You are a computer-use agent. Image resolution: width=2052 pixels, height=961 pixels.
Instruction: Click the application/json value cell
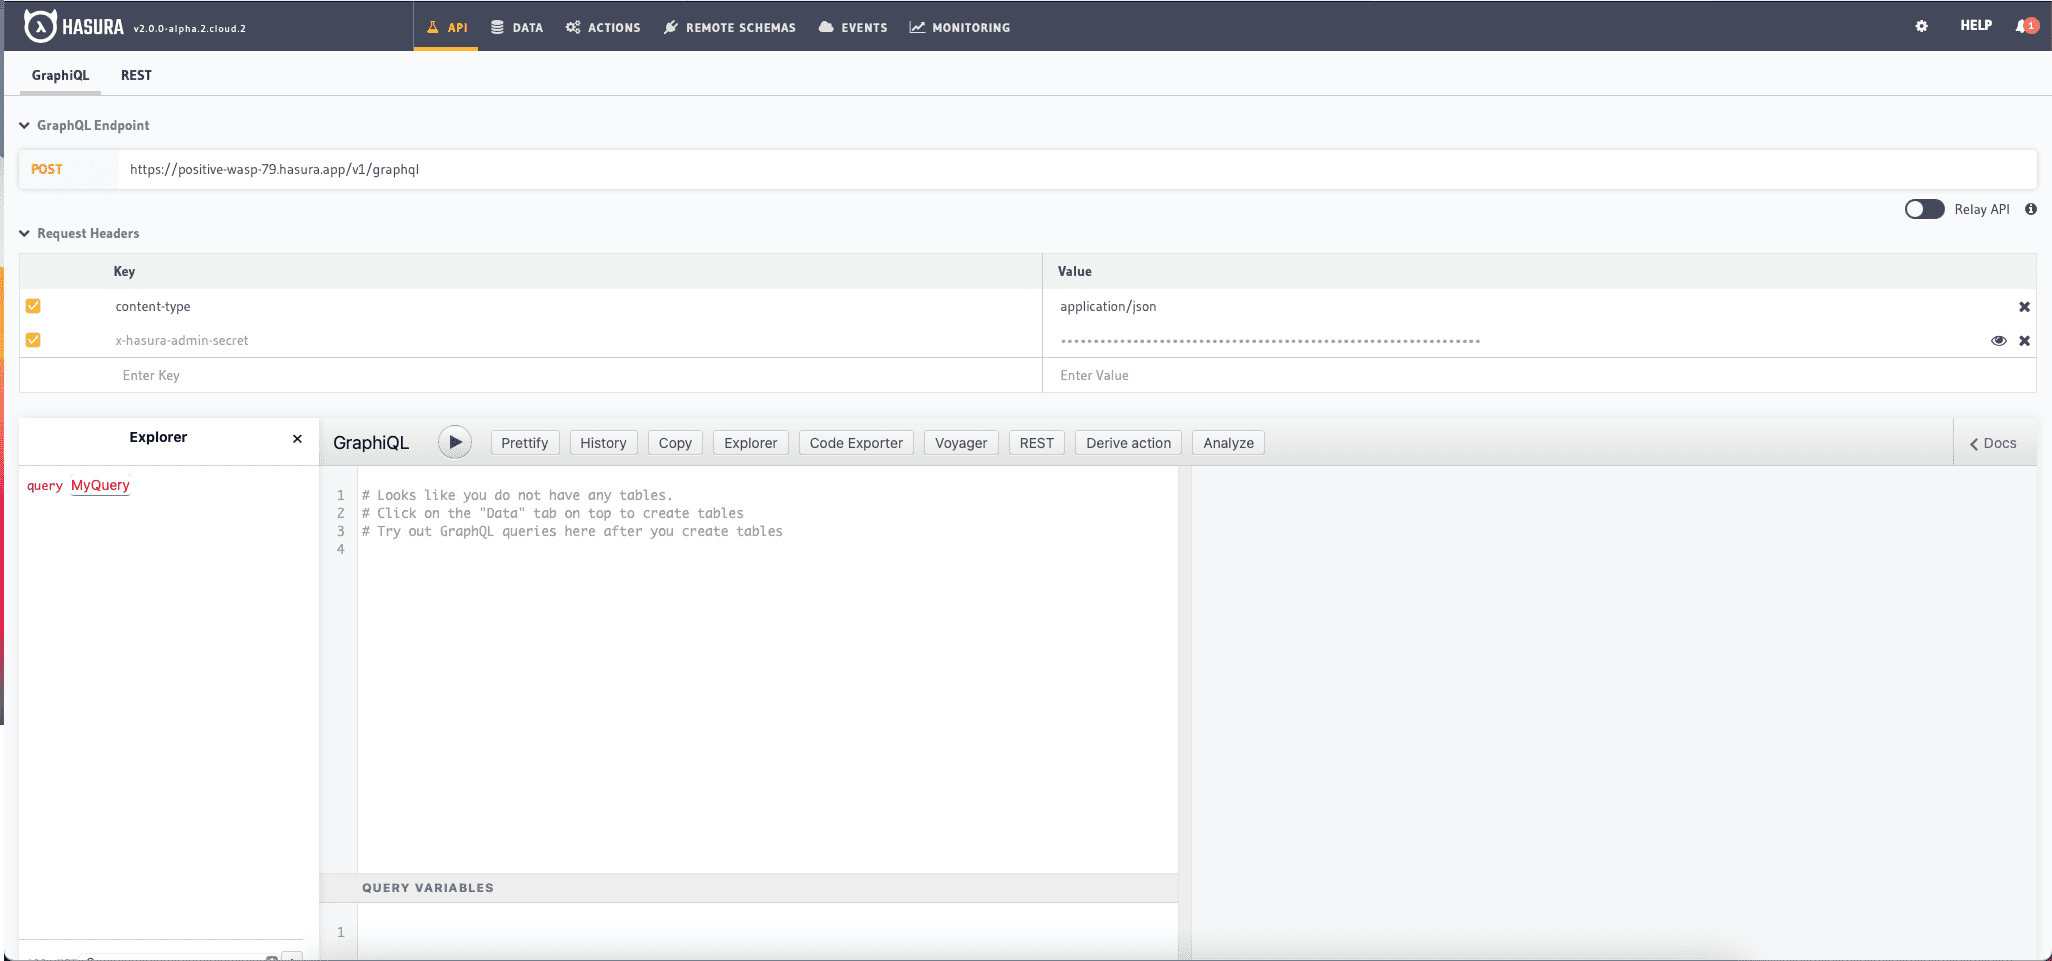tap(1108, 306)
